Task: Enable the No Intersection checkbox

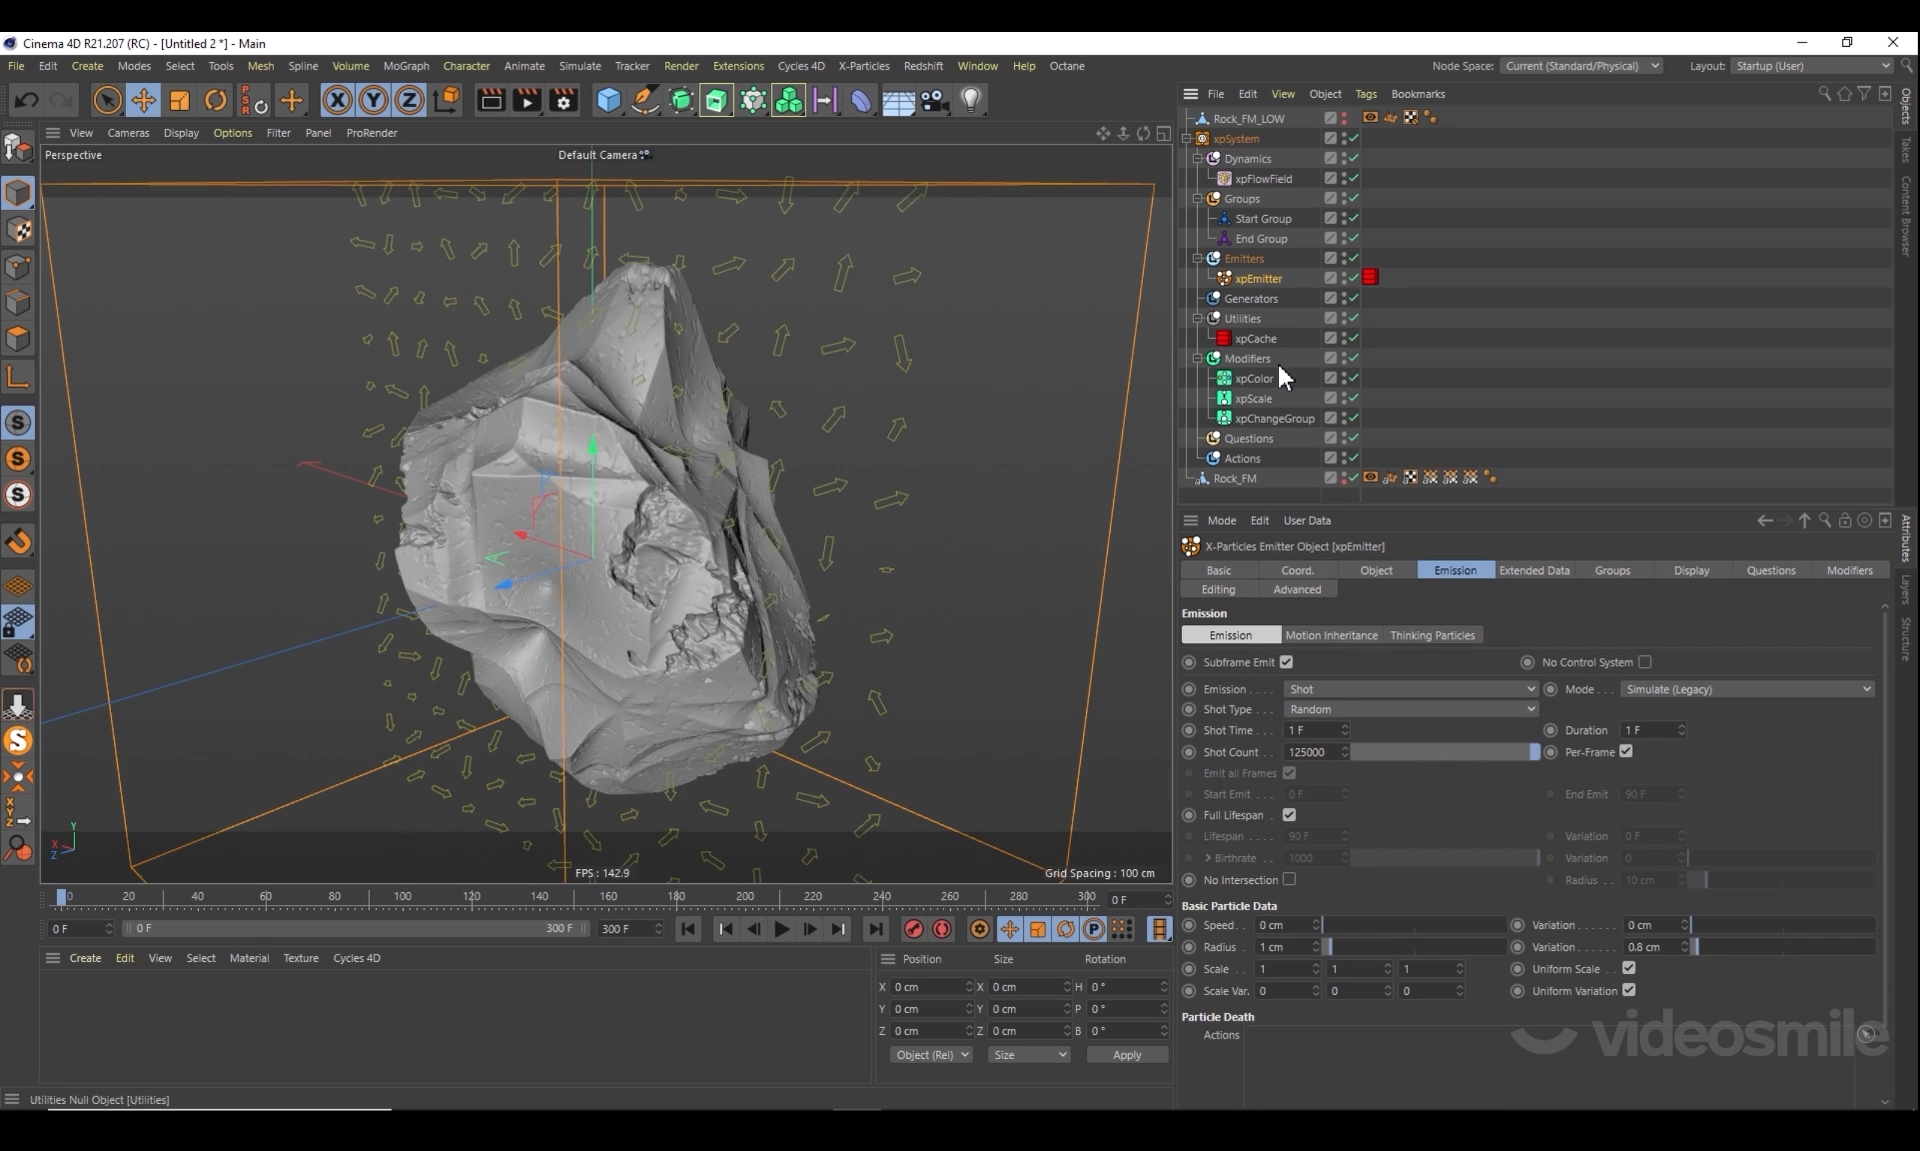Action: pyautogui.click(x=1289, y=880)
